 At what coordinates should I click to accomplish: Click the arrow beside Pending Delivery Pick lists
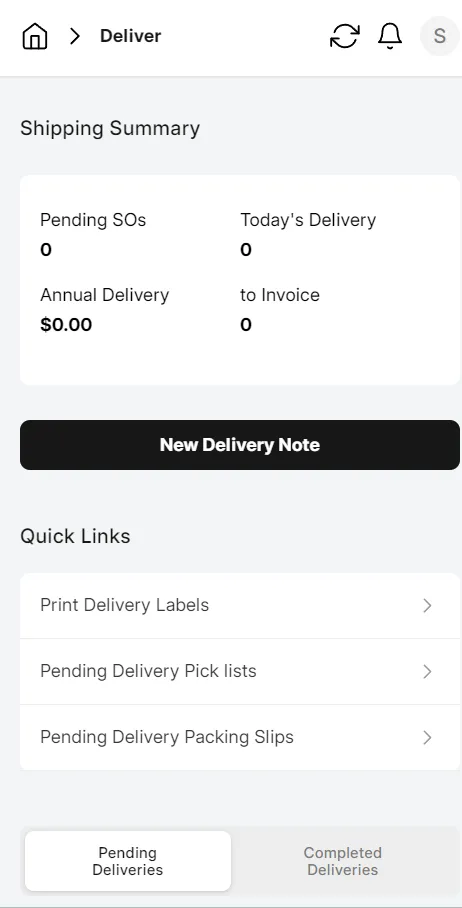427,672
